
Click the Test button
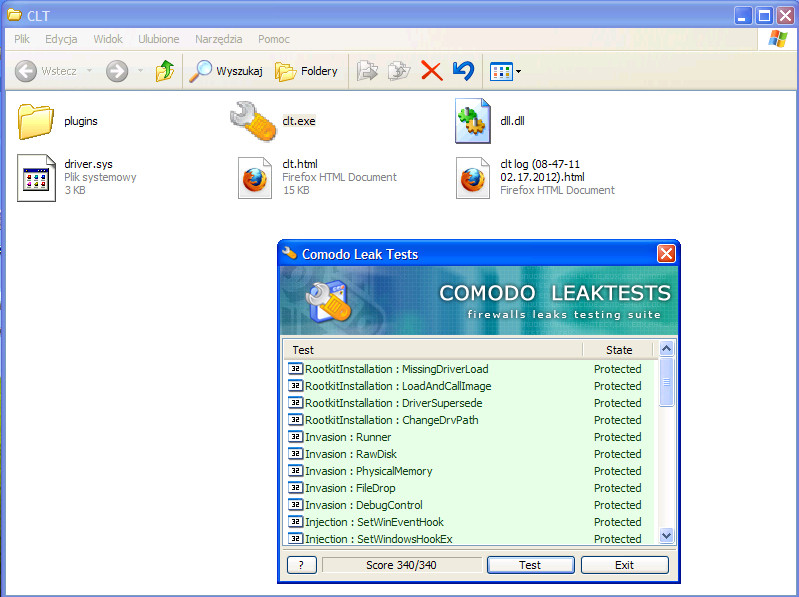click(530, 565)
